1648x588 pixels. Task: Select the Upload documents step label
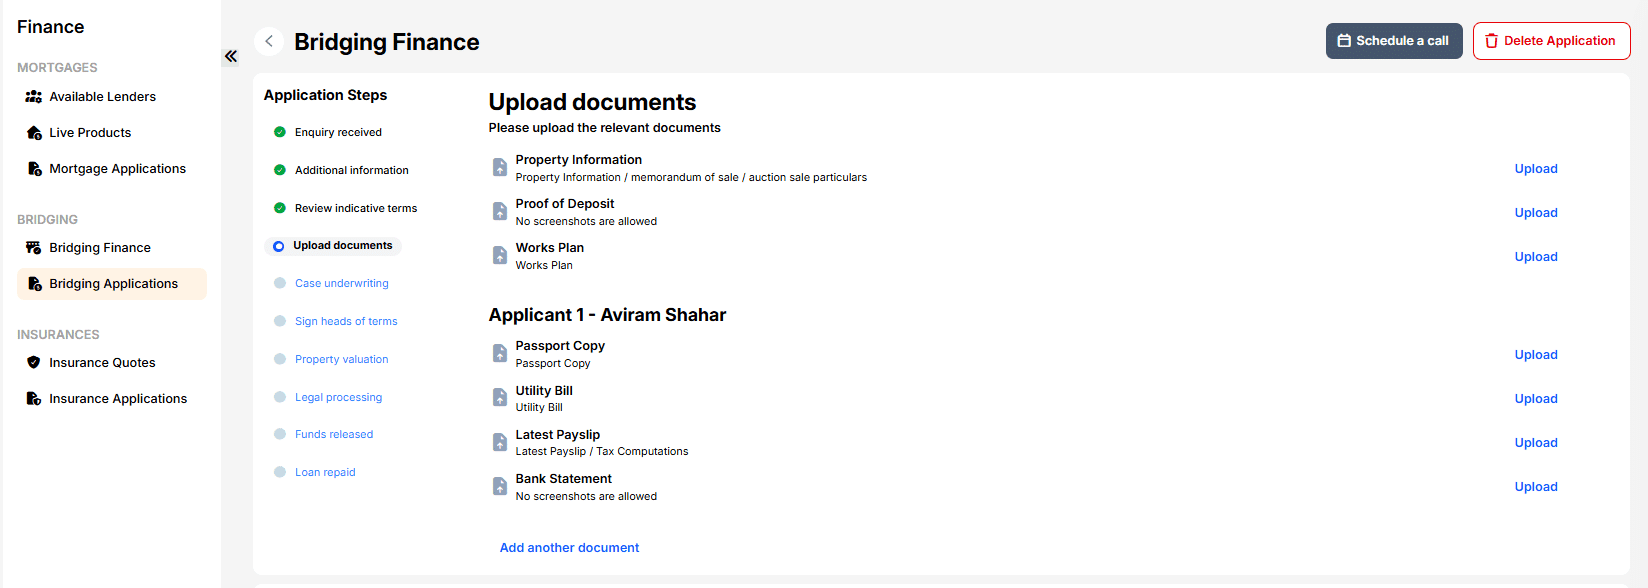pos(342,246)
